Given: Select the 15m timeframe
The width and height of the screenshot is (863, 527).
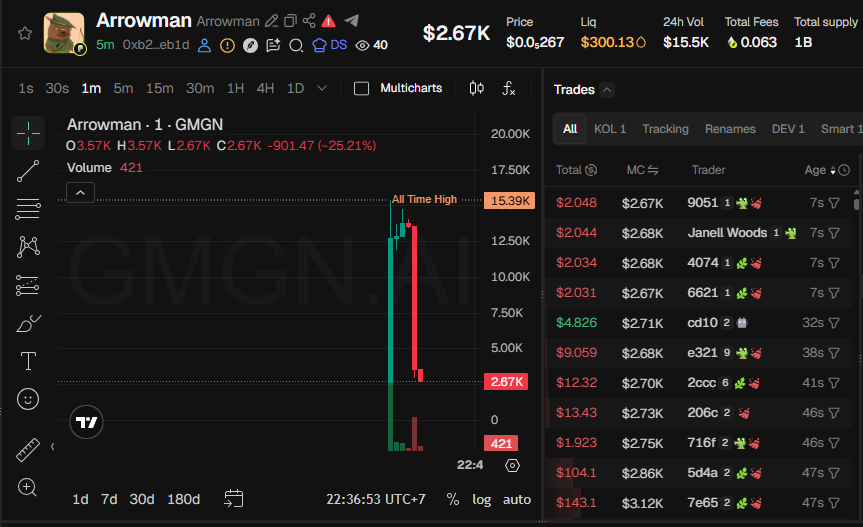Looking at the screenshot, I should click(x=160, y=88).
